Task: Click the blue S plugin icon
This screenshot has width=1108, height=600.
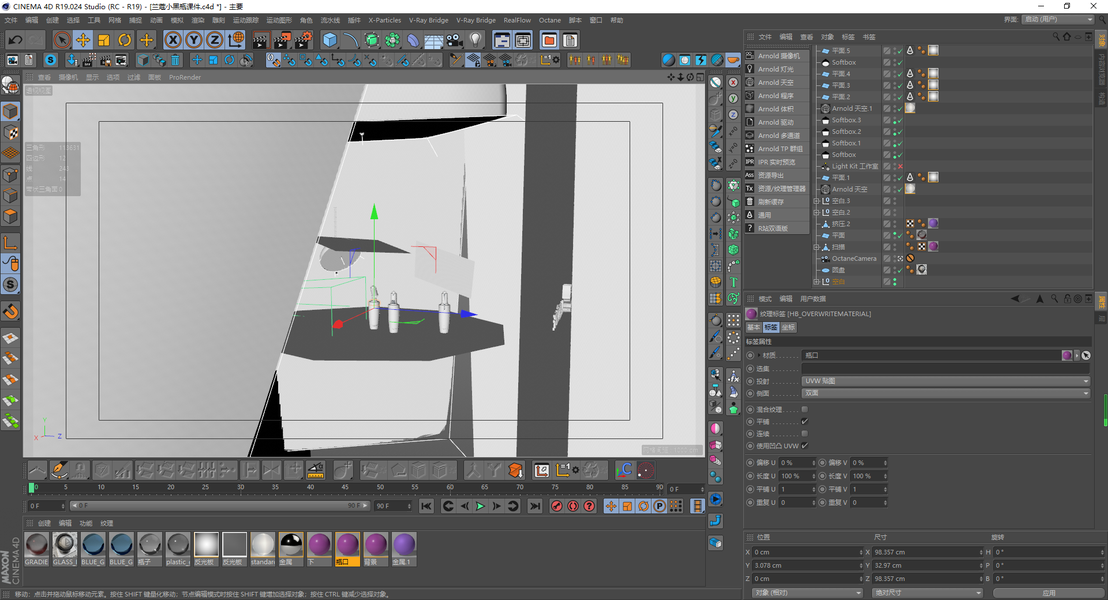Action: [x=50, y=60]
